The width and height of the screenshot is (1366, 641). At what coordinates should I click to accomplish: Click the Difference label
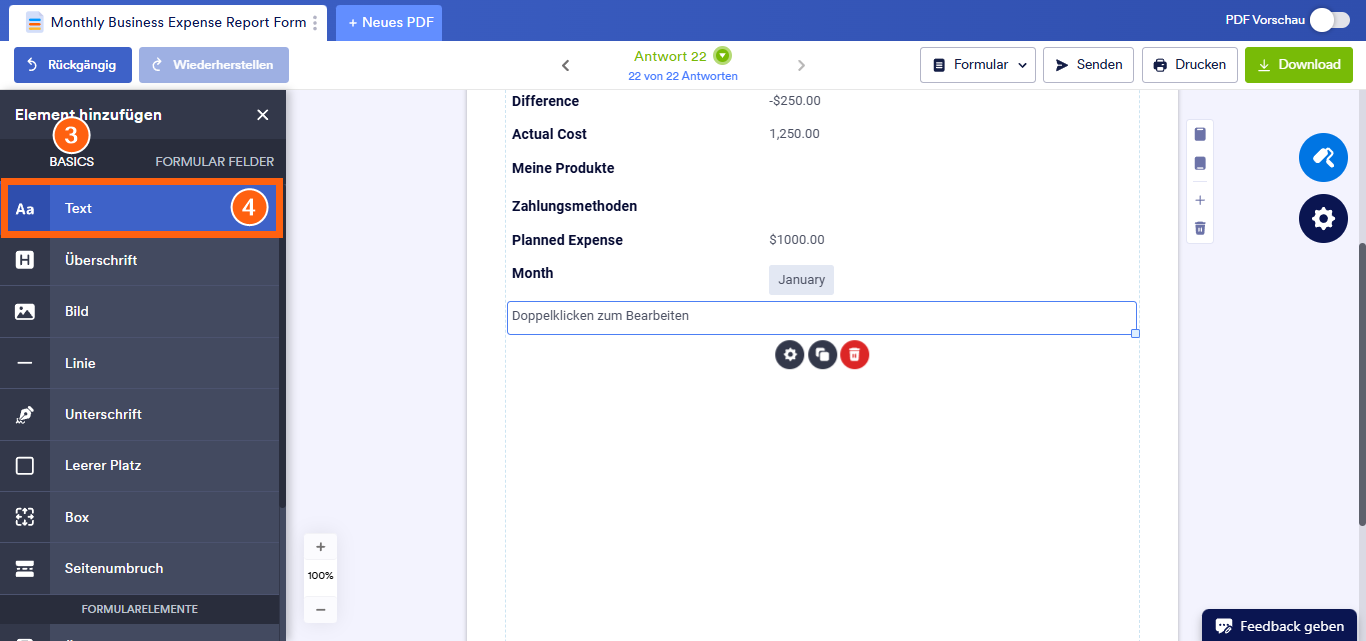545,101
